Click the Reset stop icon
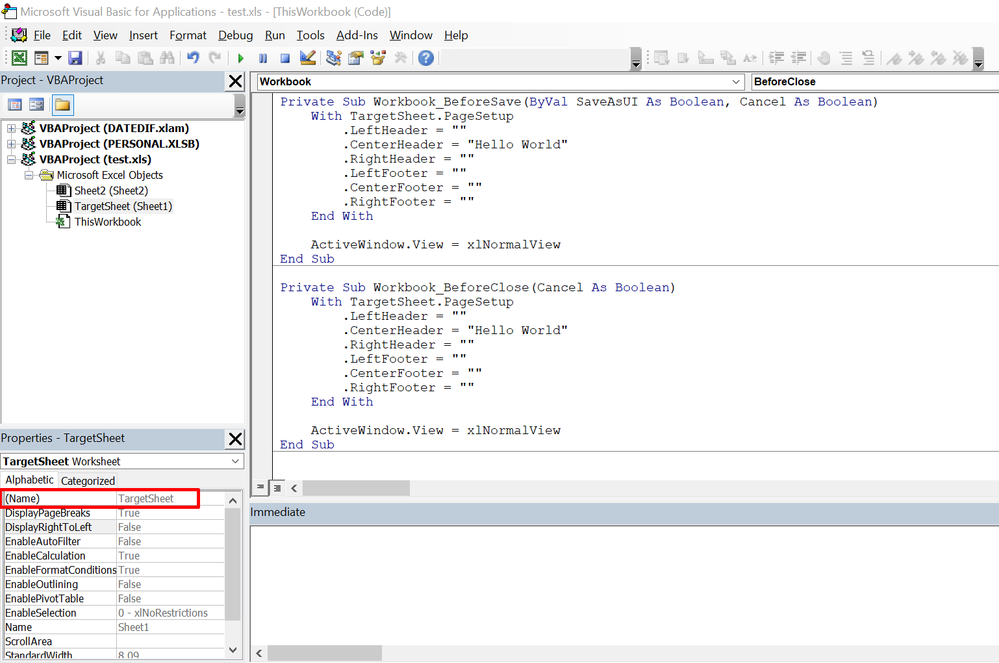The height and width of the screenshot is (663, 999). pyautogui.click(x=285, y=58)
